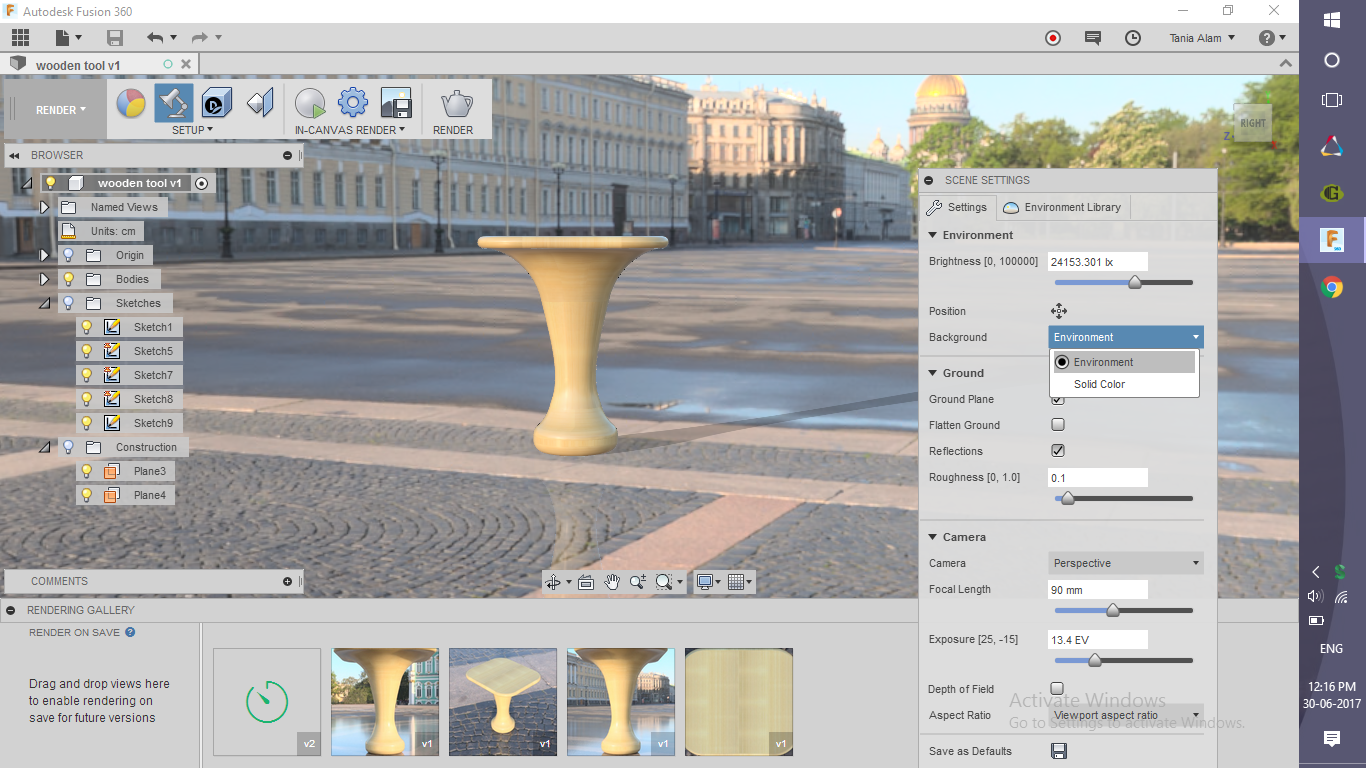Viewport: 1366px width, 768px height.
Task: Open the Background dropdown
Action: [1126, 337]
